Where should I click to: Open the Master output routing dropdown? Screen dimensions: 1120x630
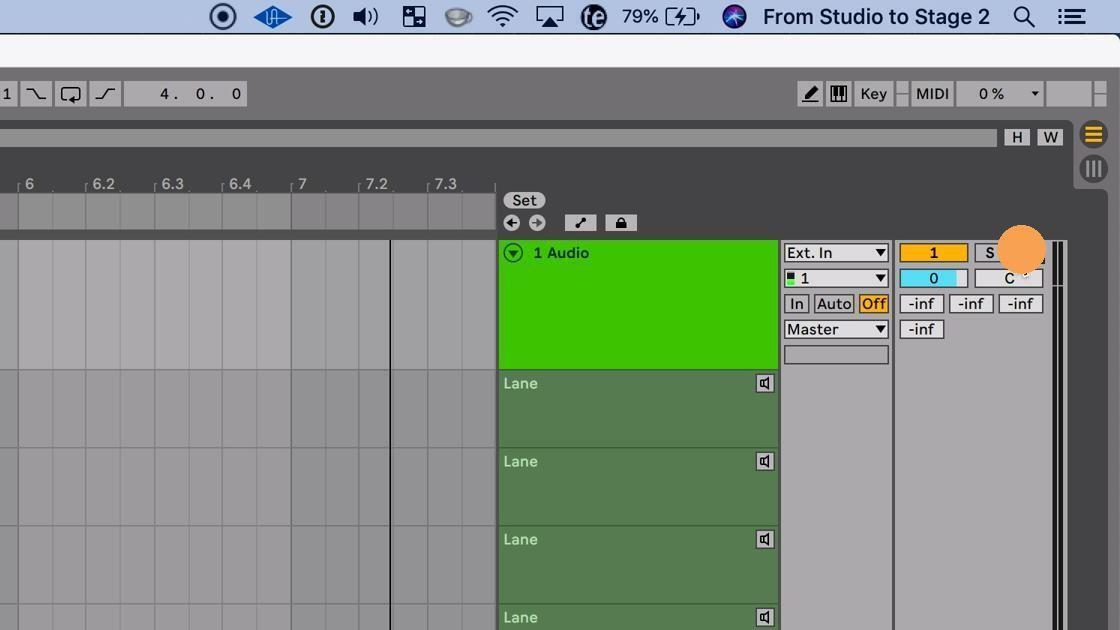[835, 329]
